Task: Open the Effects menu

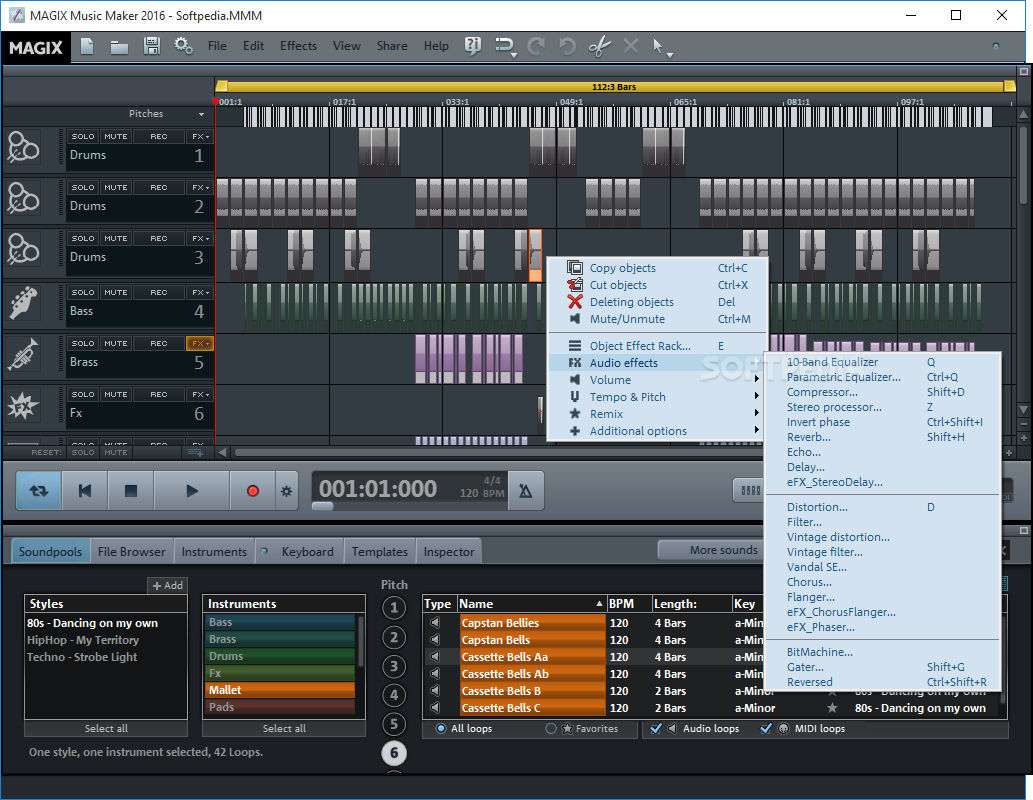Action: 298,46
